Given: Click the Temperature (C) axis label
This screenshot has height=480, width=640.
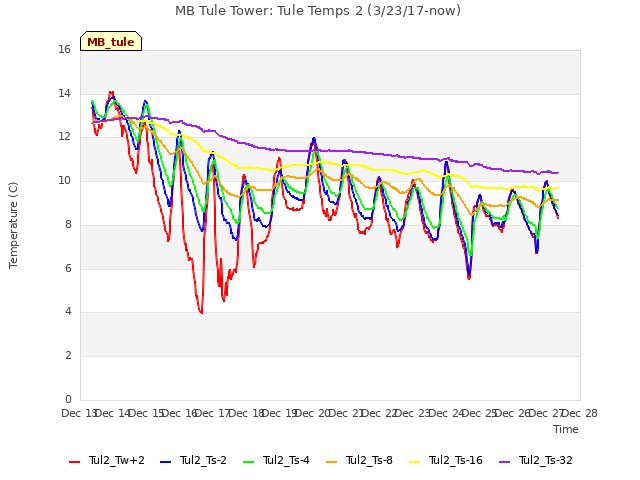Looking at the screenshot, I should pos(13,225).
